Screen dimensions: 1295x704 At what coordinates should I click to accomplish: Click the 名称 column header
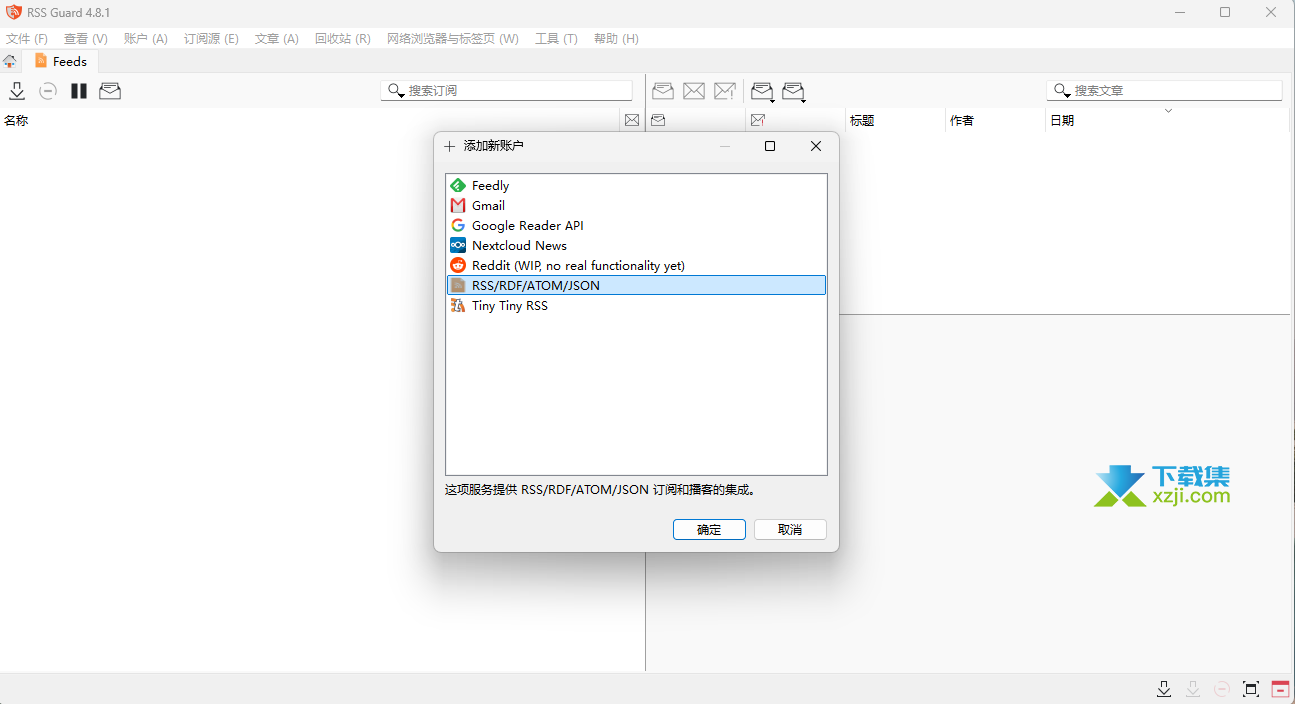coord(310,121)
